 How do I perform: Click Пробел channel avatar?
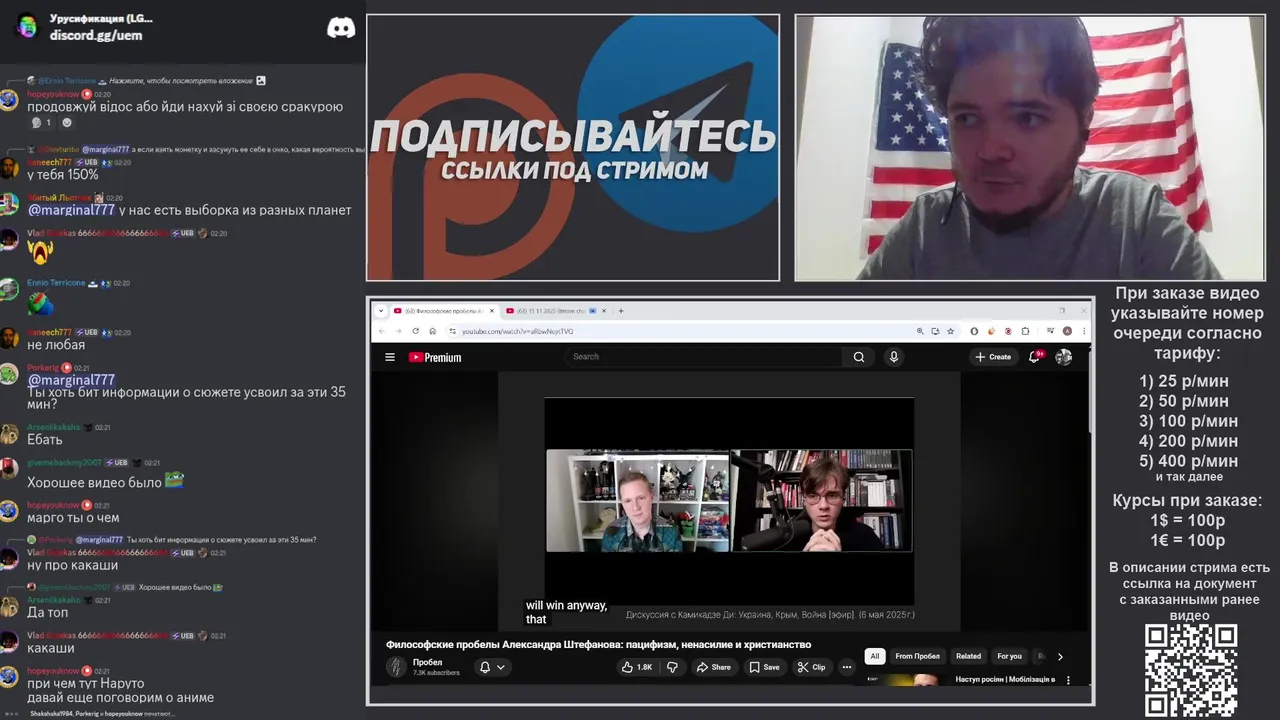coord(396,667)
